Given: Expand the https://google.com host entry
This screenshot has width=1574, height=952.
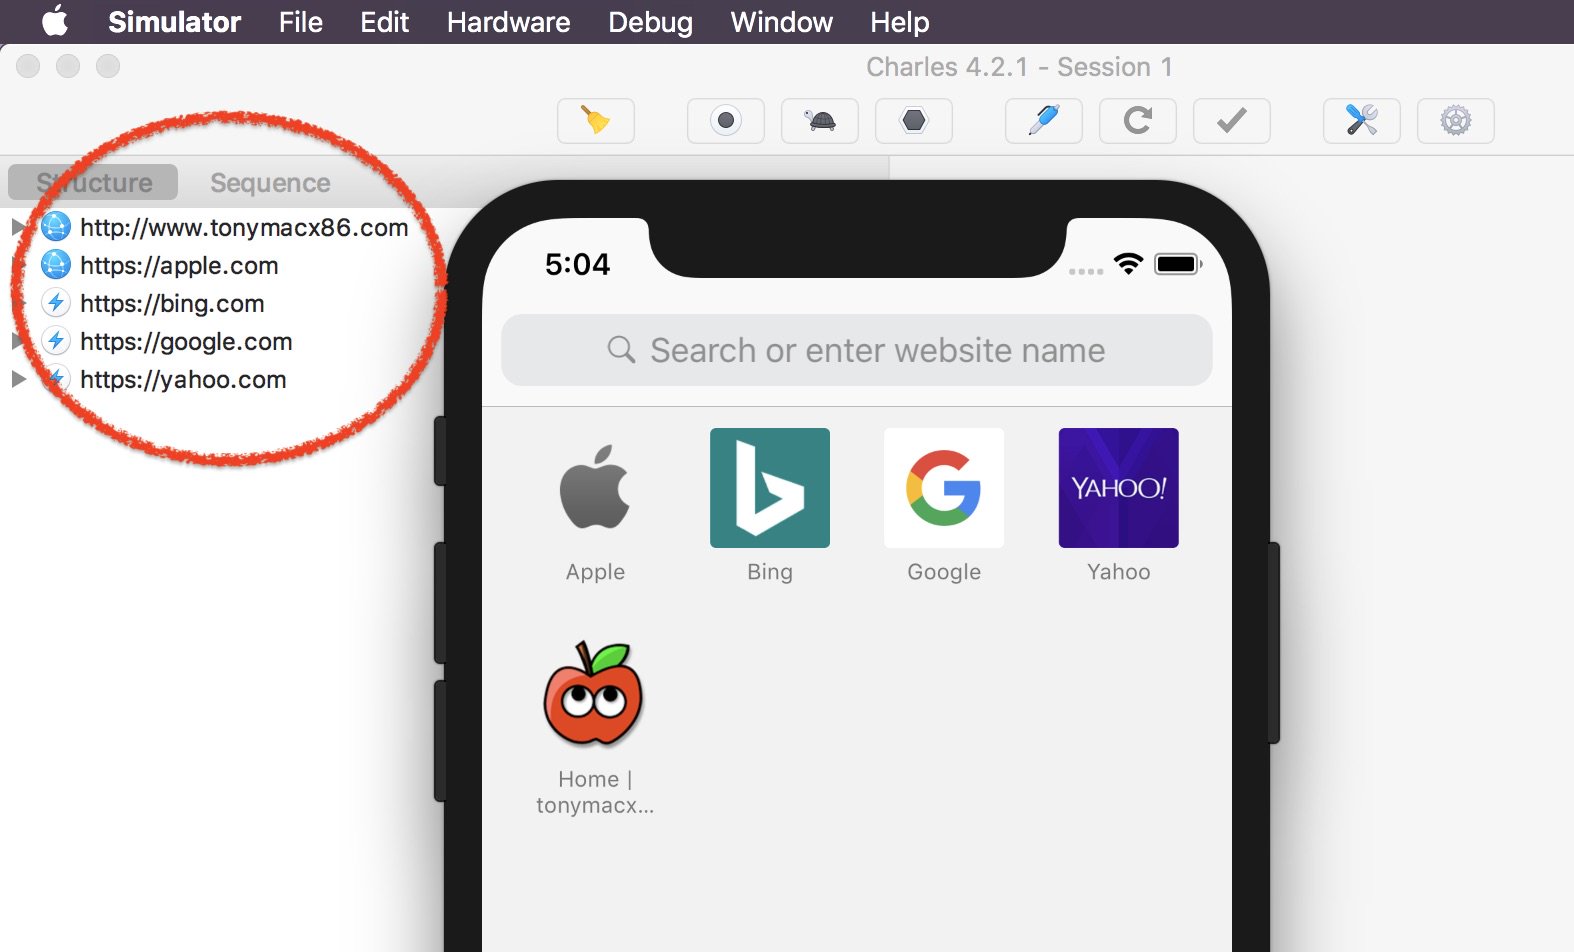Looking at the screenshot, I should pos(18,341).
